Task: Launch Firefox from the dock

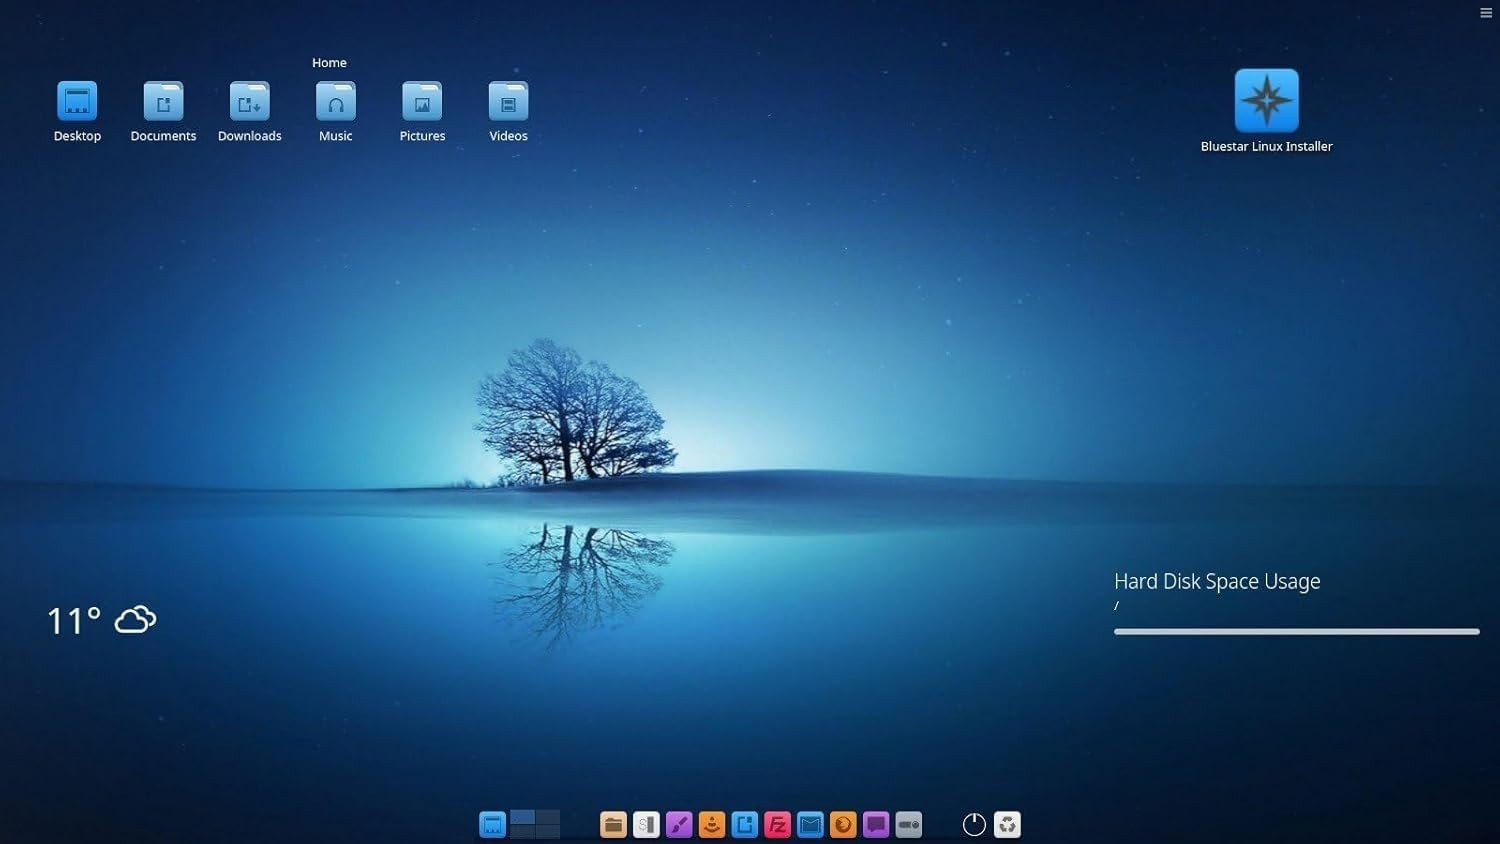Action: point(843,824)
